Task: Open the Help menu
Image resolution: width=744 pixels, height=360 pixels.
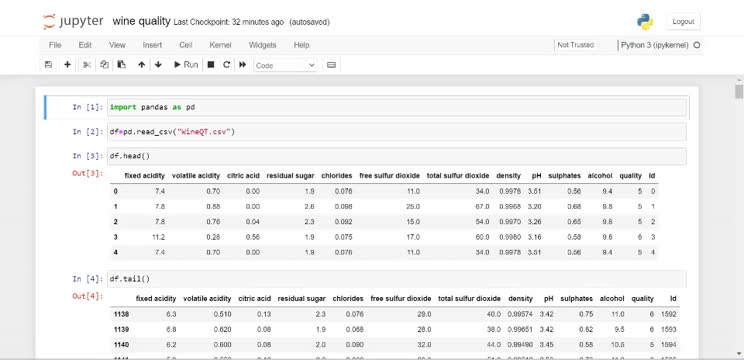Action: click(x=301, y=45)
